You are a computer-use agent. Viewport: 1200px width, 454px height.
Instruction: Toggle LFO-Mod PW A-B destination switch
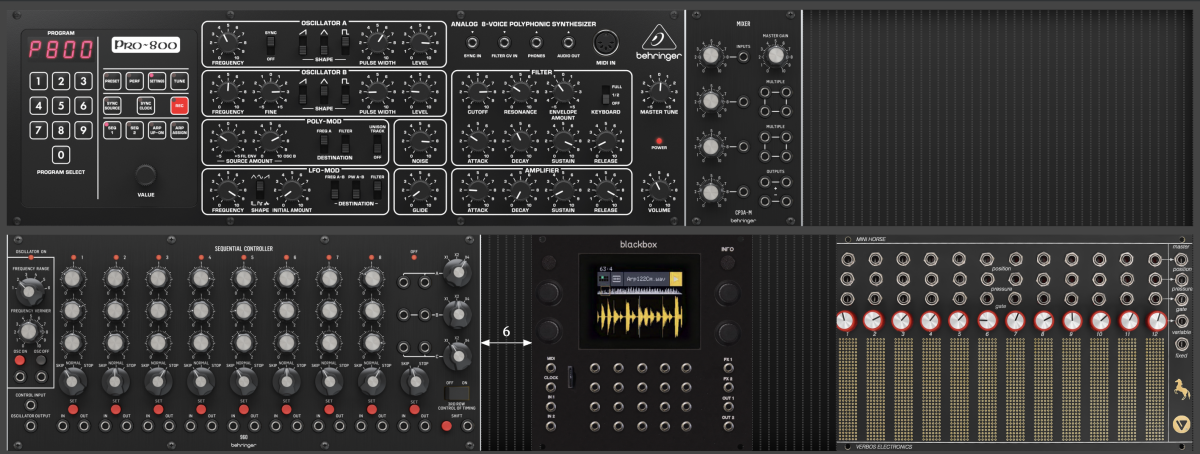point(356,190)
